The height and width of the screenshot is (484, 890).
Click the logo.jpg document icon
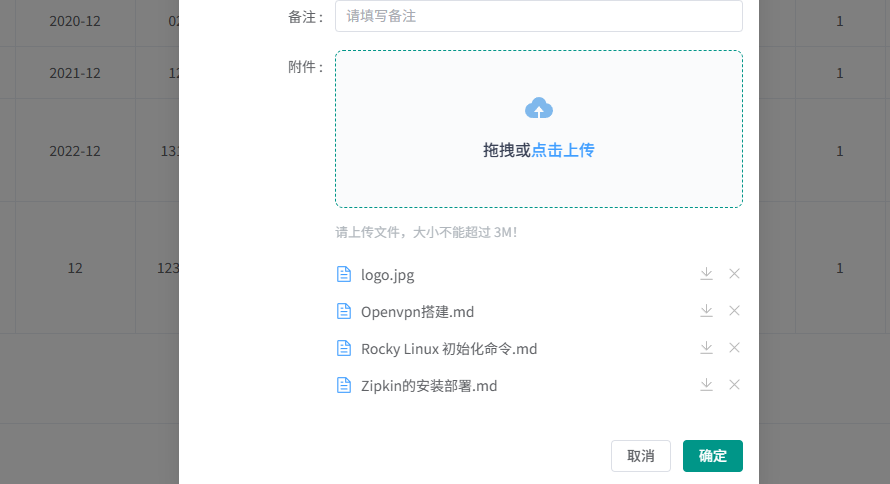[x=344, y=274]
